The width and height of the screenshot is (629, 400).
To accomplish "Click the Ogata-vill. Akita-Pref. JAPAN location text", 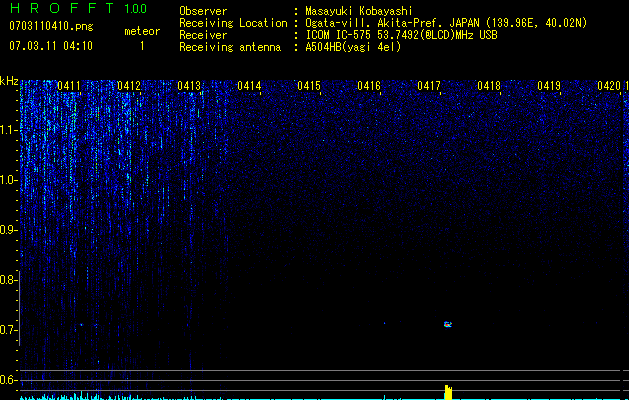I will (446, 23).
